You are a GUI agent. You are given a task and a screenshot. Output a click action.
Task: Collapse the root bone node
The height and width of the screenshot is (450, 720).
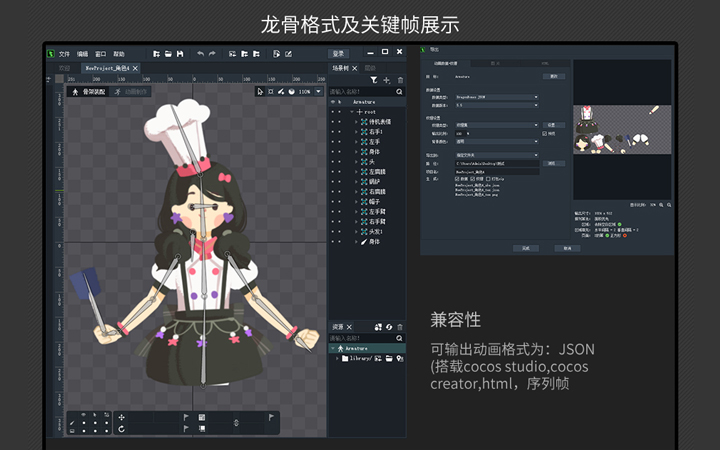click(x=352, y=112)
